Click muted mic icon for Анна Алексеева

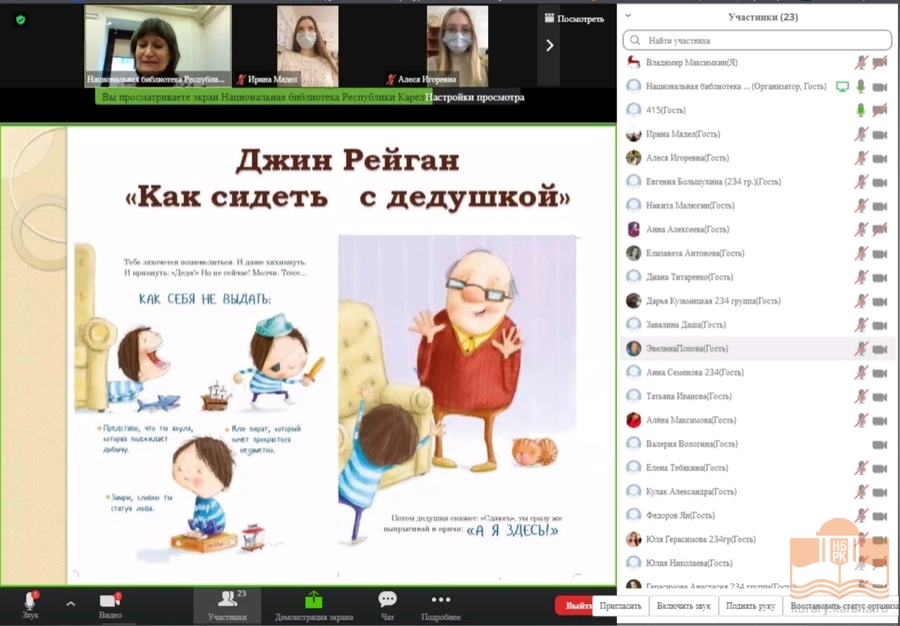860,230
